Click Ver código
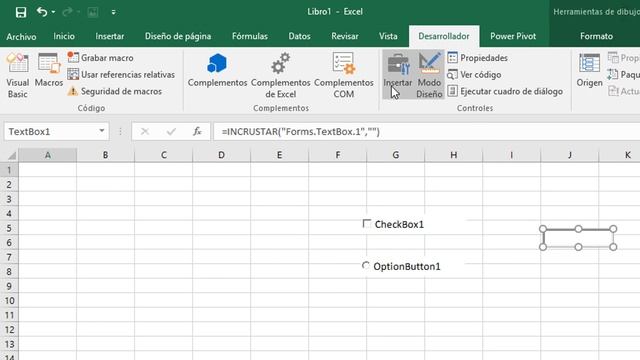 pyautogui.click(x=474, y=74)
